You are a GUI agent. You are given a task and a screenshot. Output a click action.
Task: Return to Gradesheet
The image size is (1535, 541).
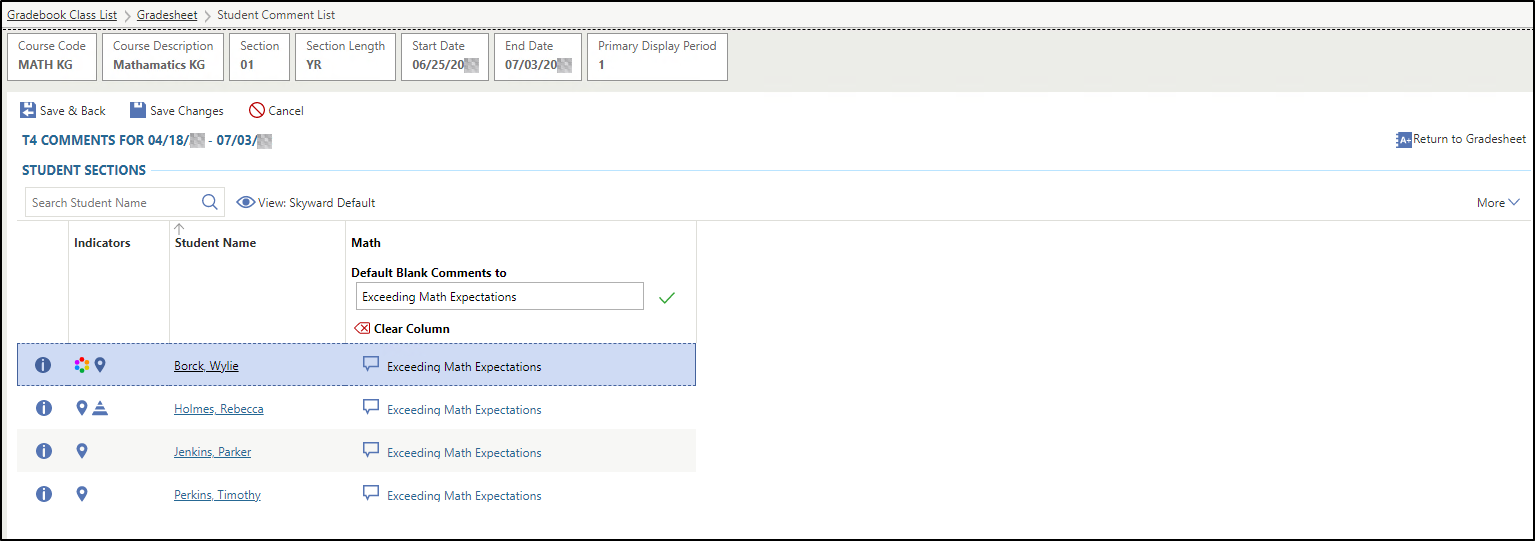pos(1461,140)
